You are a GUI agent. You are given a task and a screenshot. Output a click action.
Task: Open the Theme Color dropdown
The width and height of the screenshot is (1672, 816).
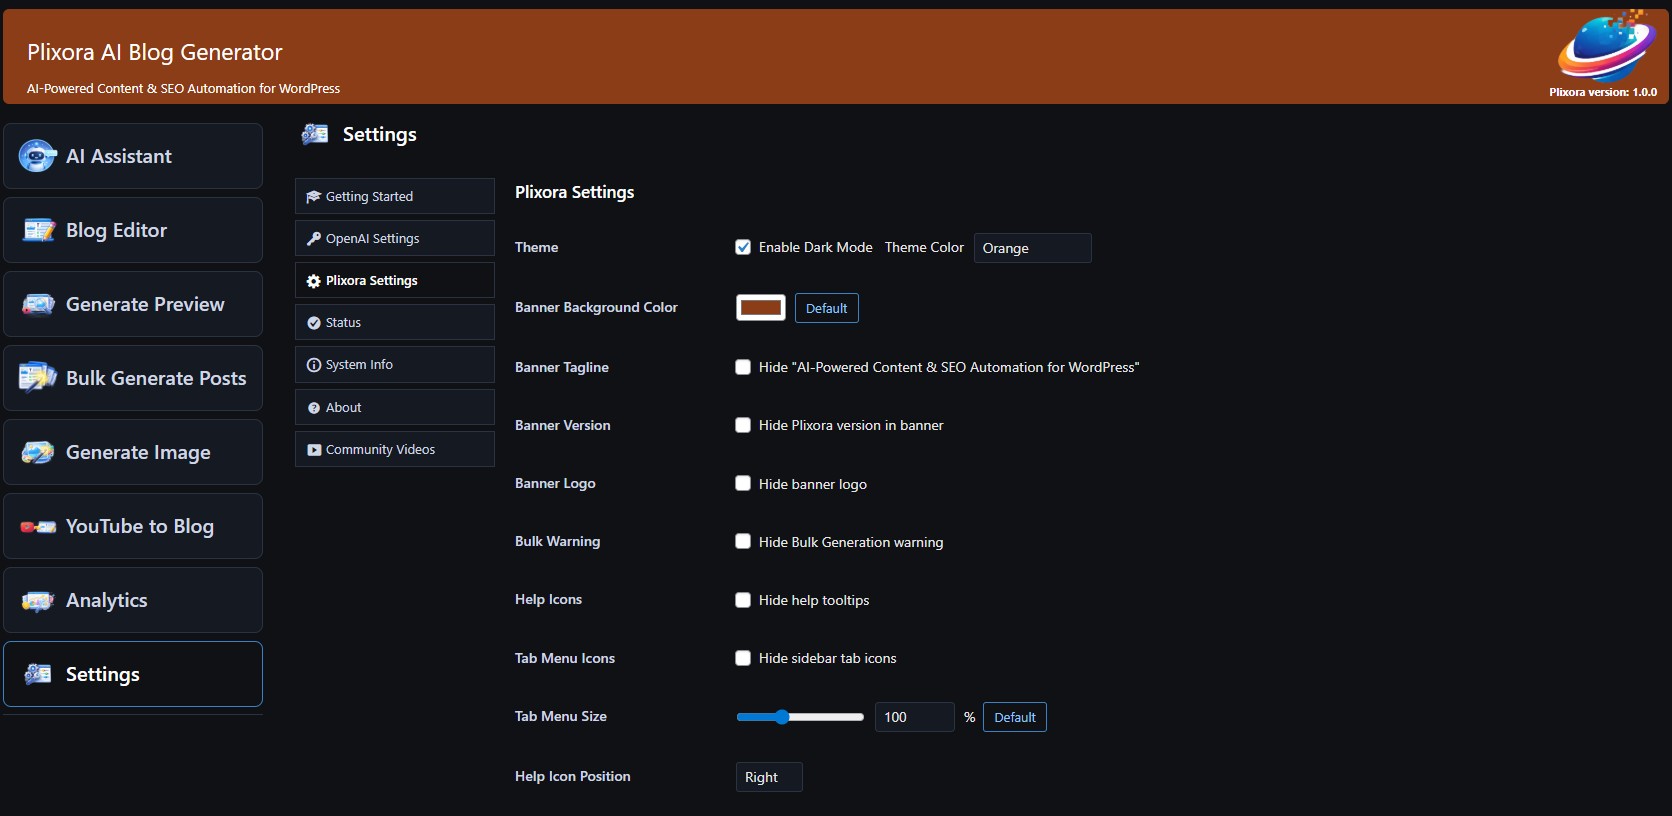(x=1032, y=248)
